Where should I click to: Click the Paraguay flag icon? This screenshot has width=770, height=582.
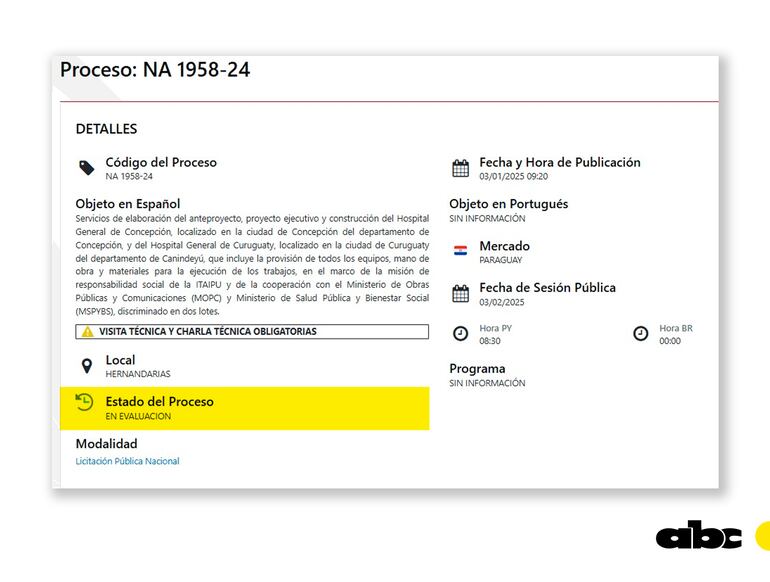click(x=460, y=251)
